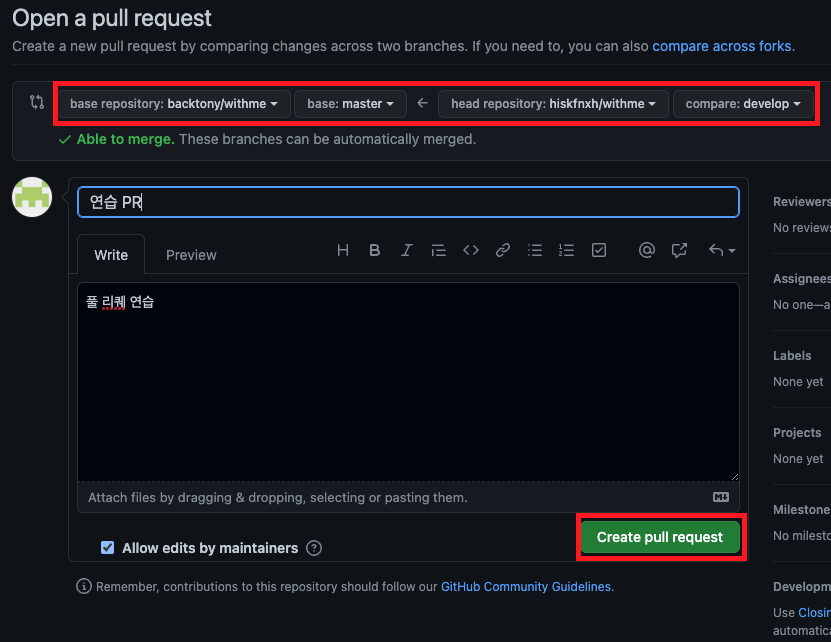Switch to the Preview tab

(191, 254)
